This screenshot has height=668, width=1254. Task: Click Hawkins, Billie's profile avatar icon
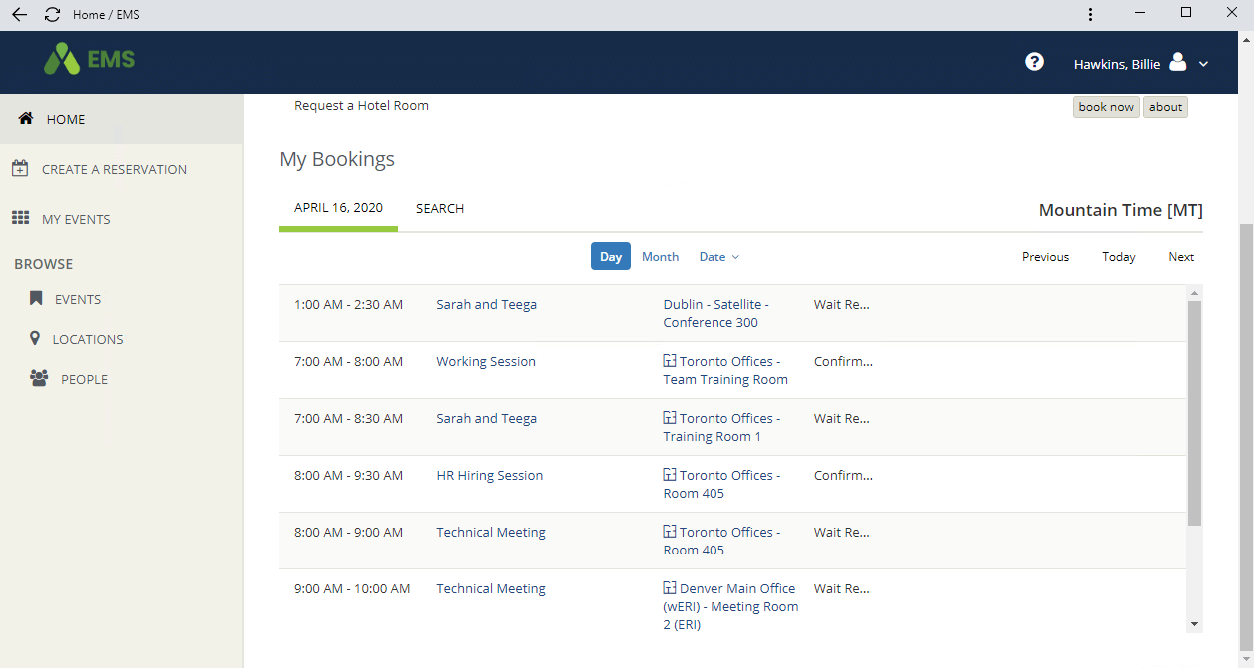click(1176, 62)
